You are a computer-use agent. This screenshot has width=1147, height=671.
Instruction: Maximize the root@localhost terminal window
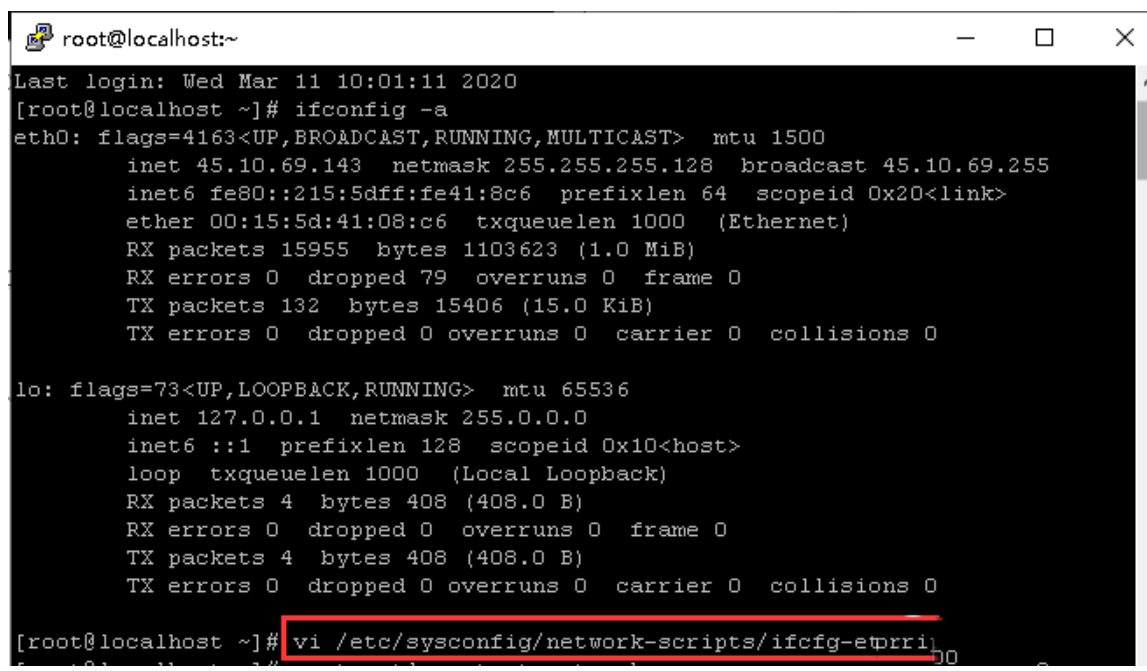1045,39
